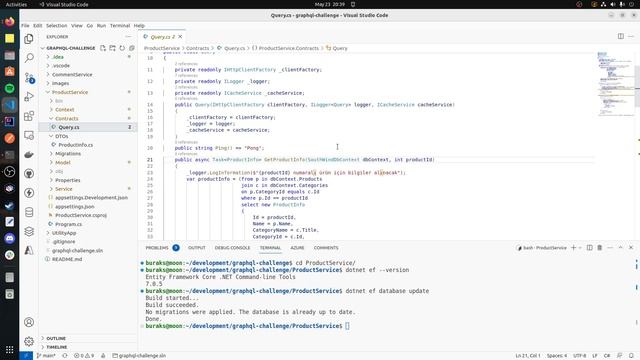Open the Docker view in activity bar
This screenshot has height=360, width=640.
29,154
